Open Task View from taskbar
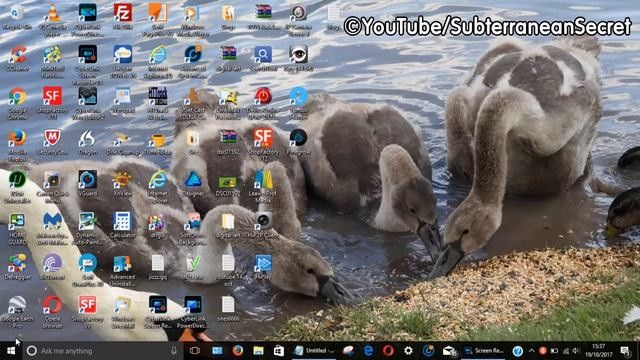This screenshot has width=640, height=360. [195, 351]
